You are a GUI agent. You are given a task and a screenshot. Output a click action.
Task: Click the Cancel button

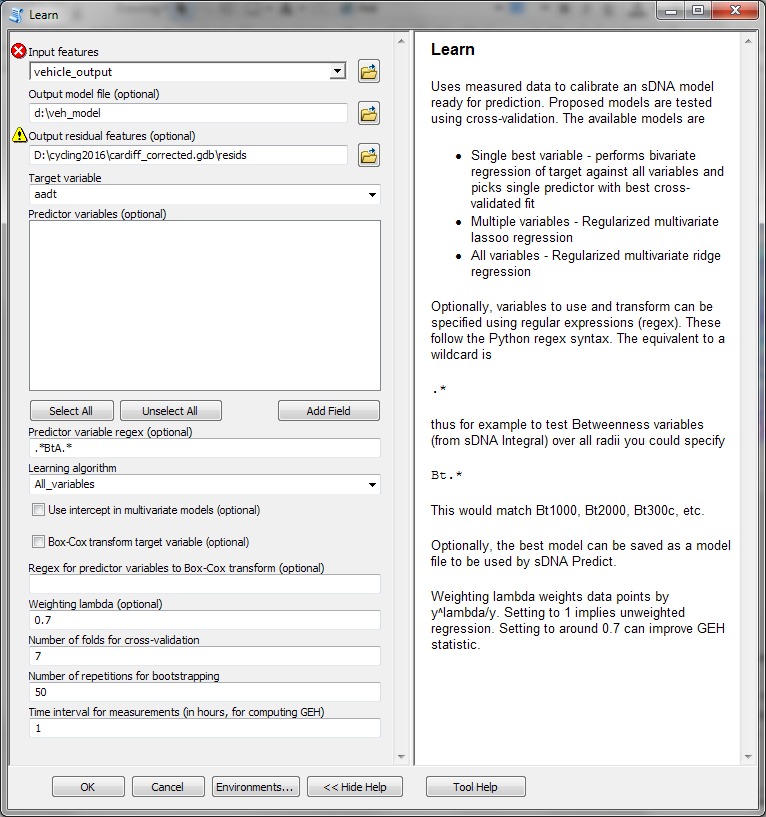[168, 787]
